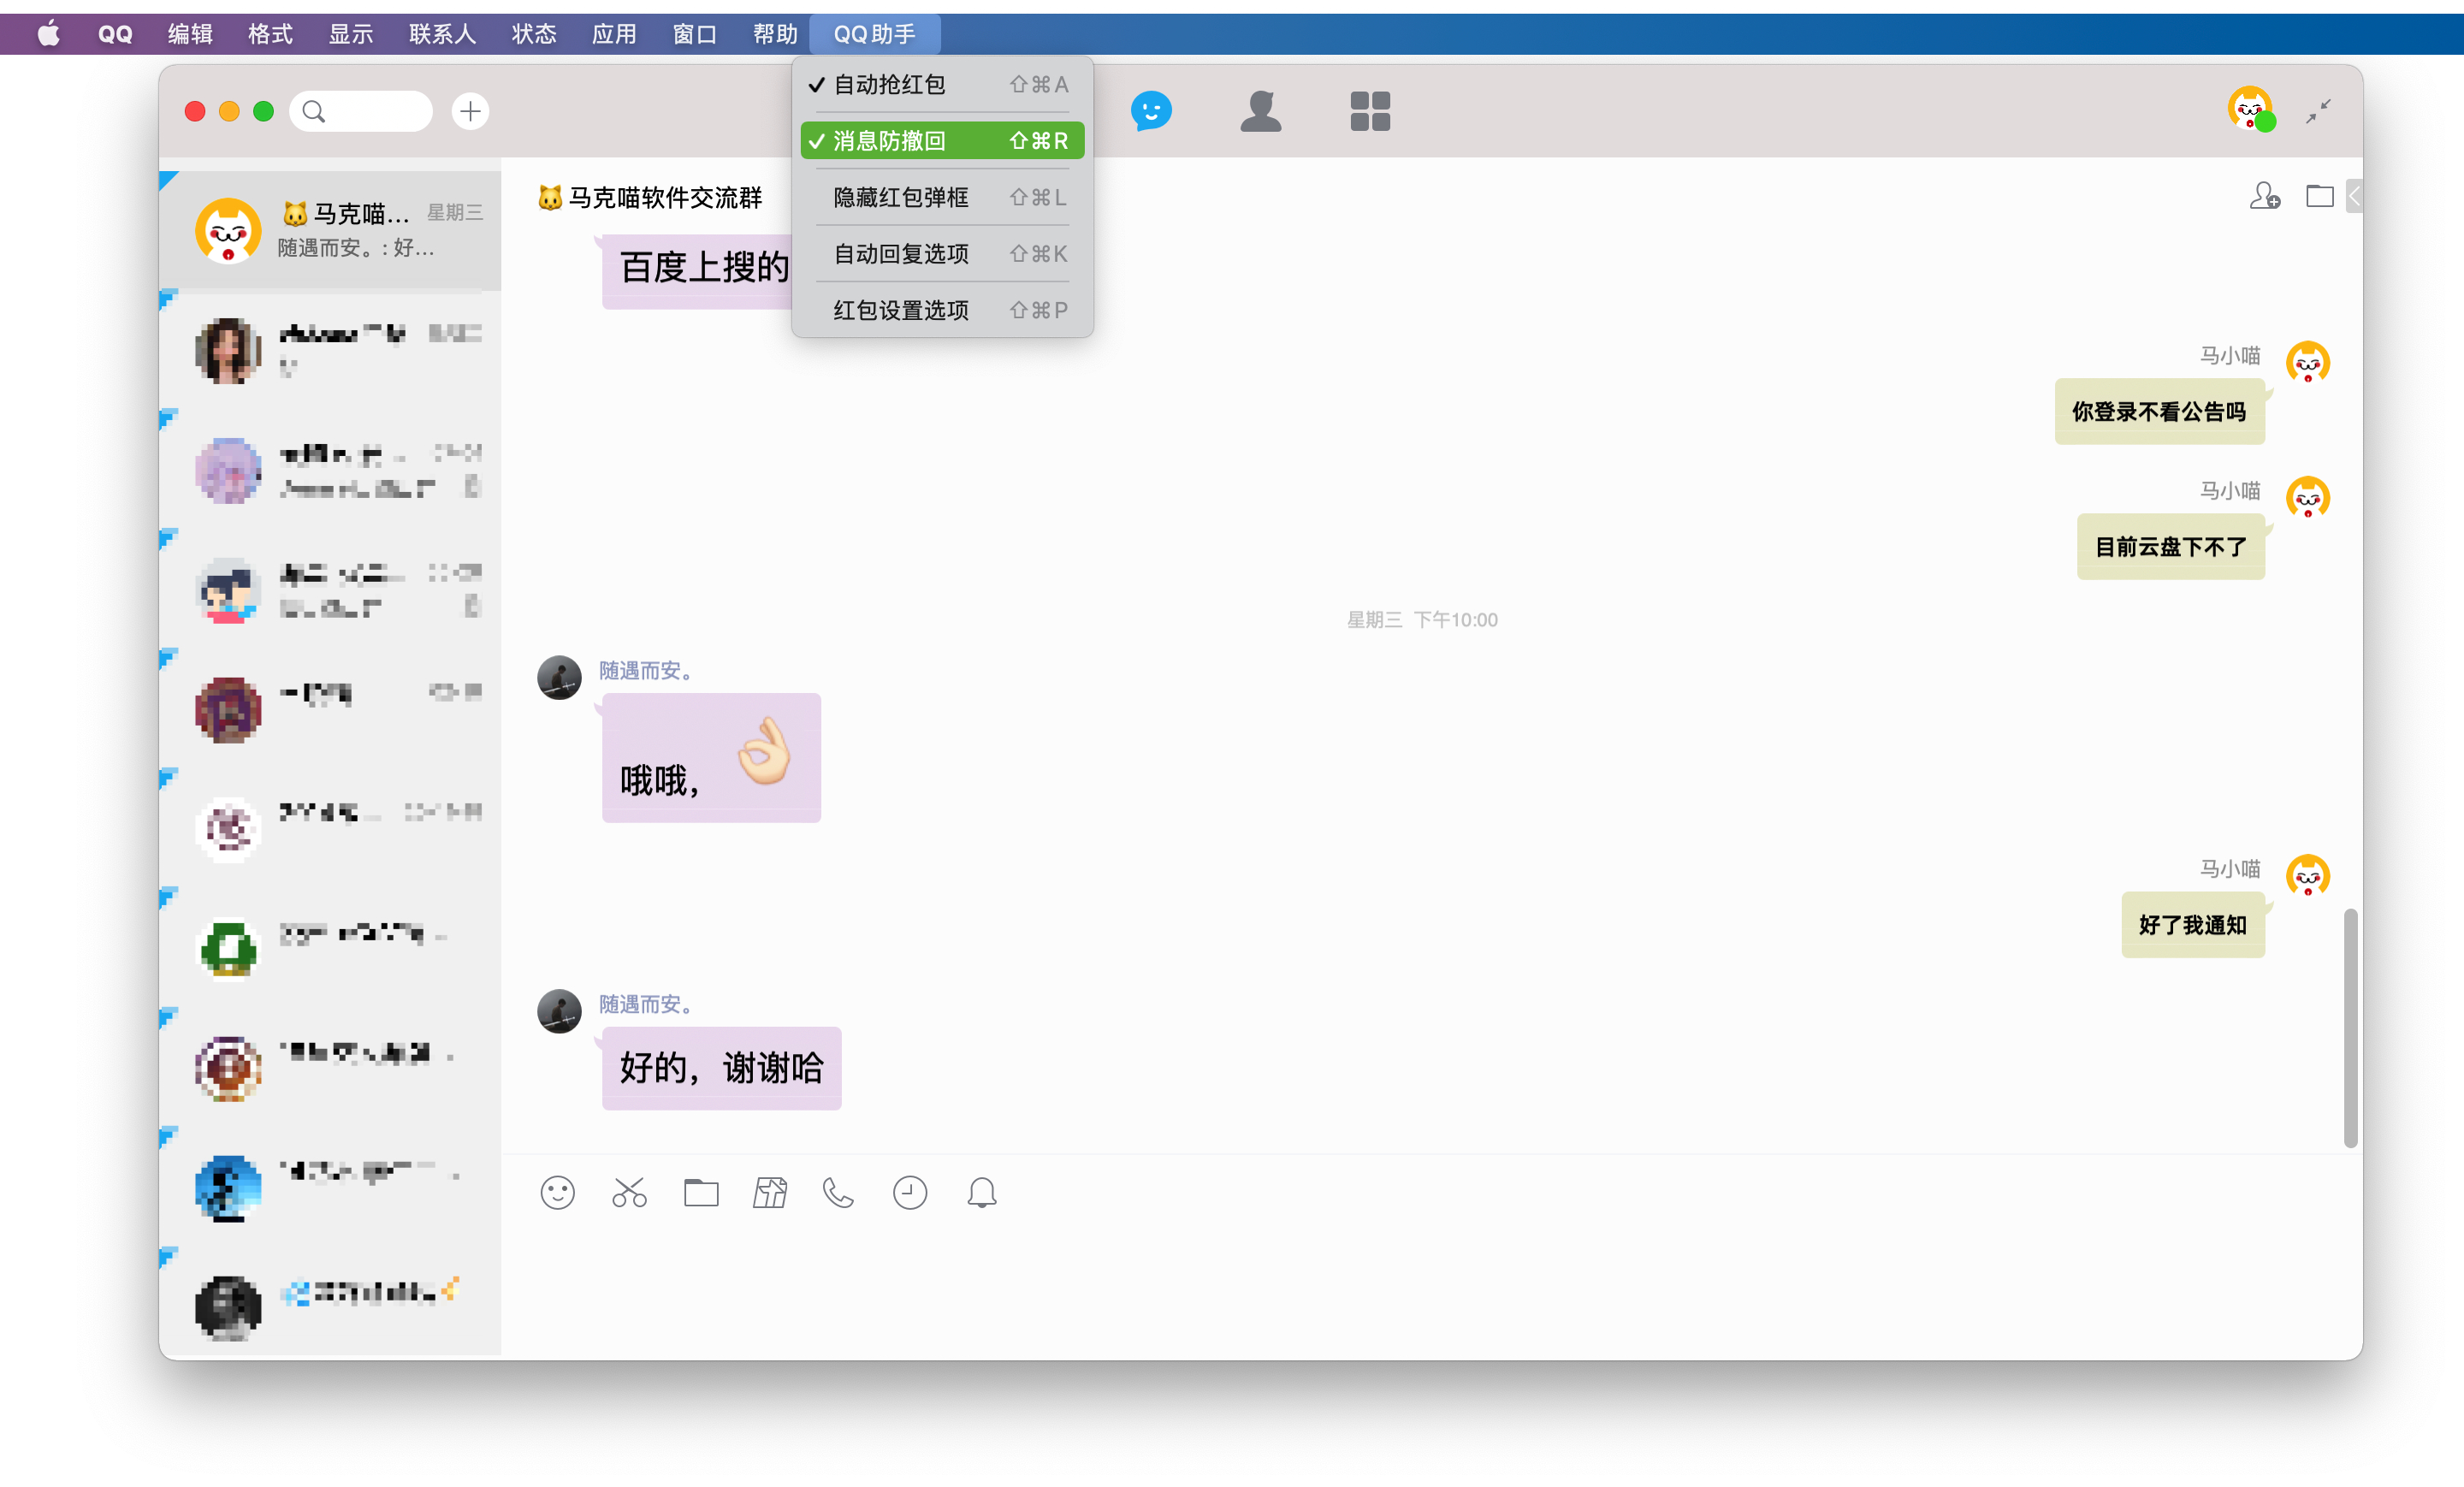Open the QQ助手 menu bar item
Screen dimensions: 2464x1487
click(x=875, y=34)
